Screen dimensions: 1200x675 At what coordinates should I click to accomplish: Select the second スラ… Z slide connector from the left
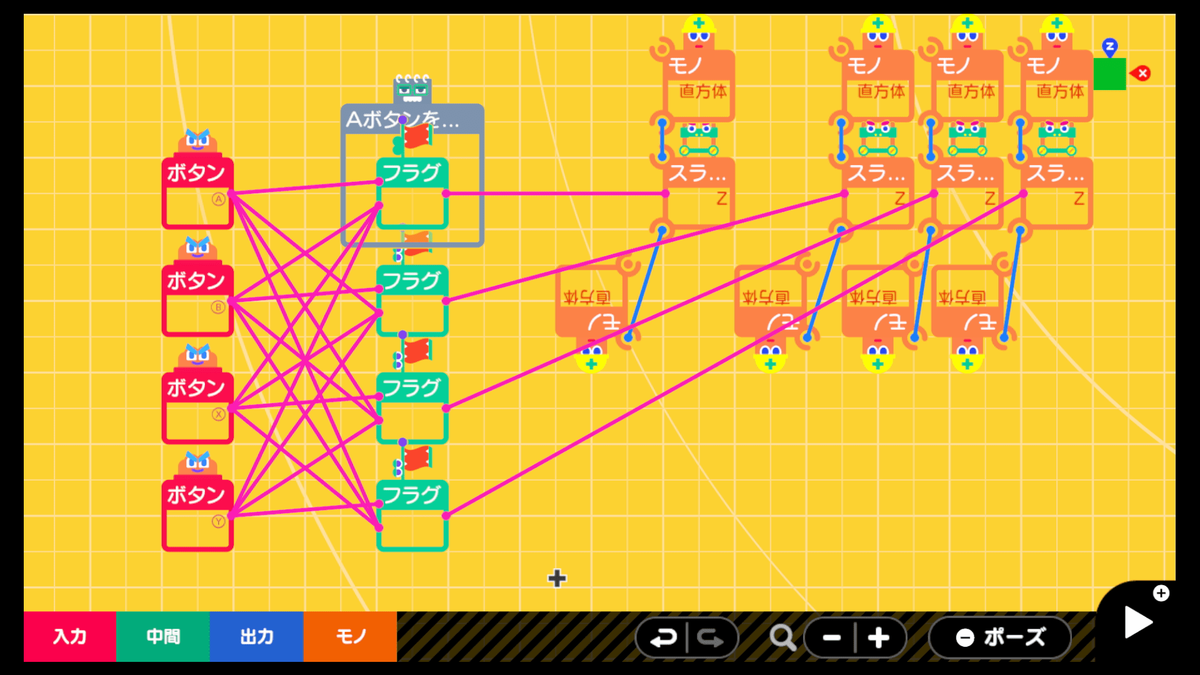(x=877, y=193)
